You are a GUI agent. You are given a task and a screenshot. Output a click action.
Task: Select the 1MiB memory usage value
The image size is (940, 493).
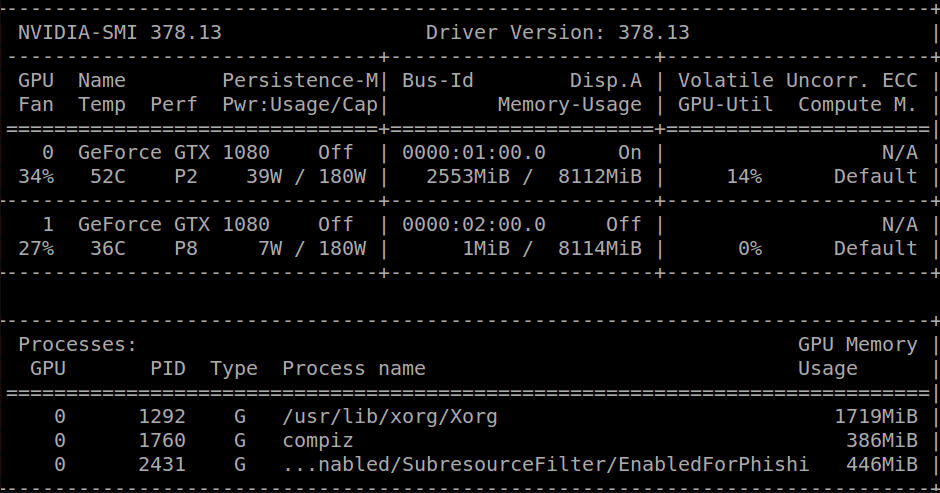tap(486, 248)
